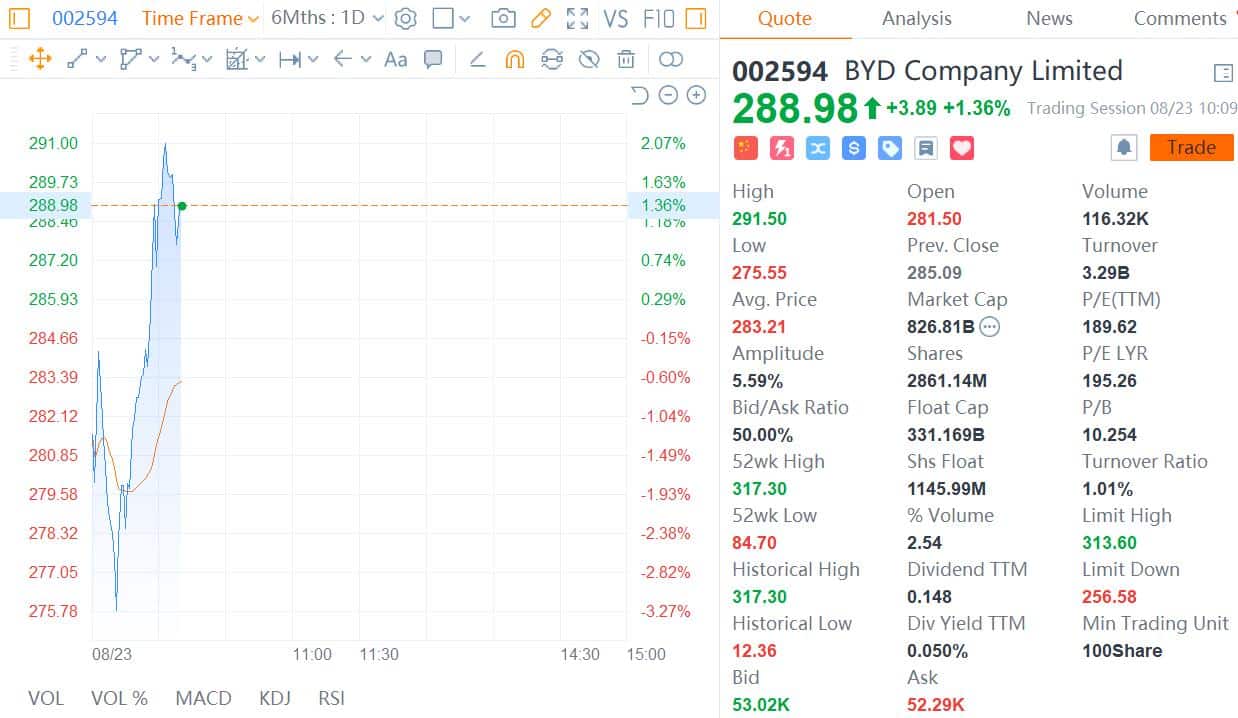Open the Time Frame dropdown
The image size is (1238, 718).
200,18
